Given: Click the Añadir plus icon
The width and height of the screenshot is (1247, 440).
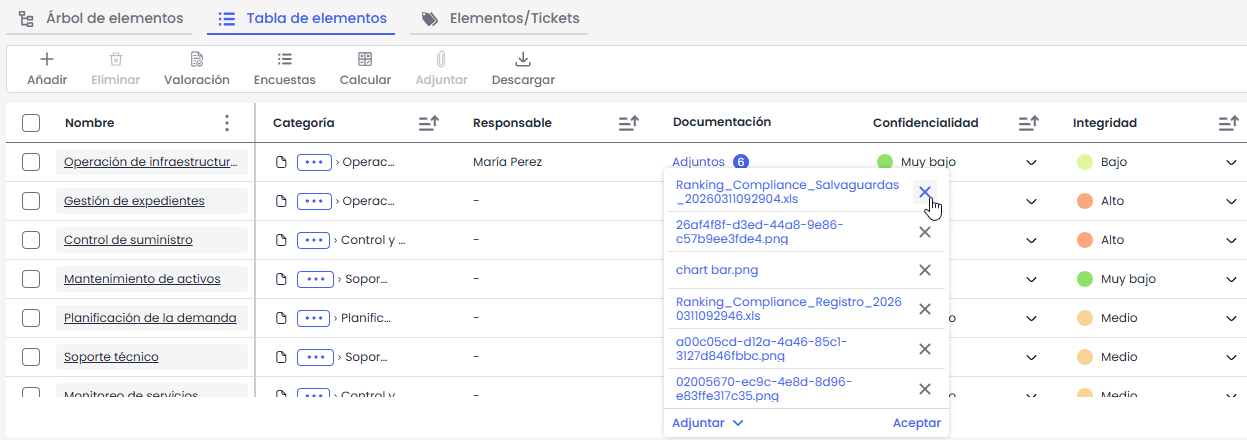Looking at the screenshot, I should pos(47,60).
